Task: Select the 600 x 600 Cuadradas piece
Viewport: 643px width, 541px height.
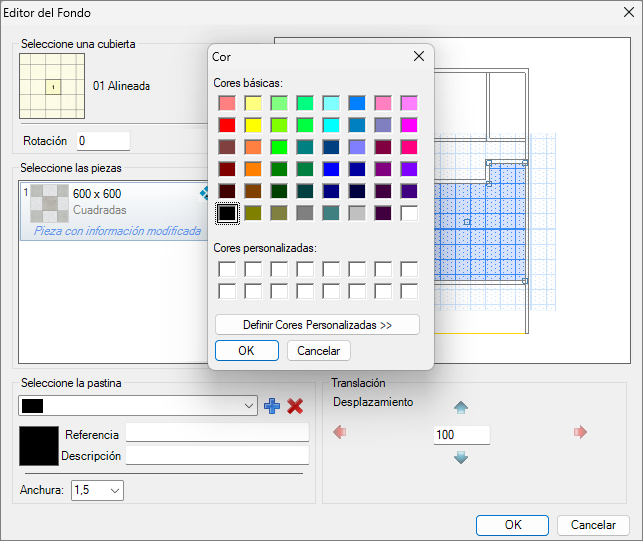Action: [115, 211]
